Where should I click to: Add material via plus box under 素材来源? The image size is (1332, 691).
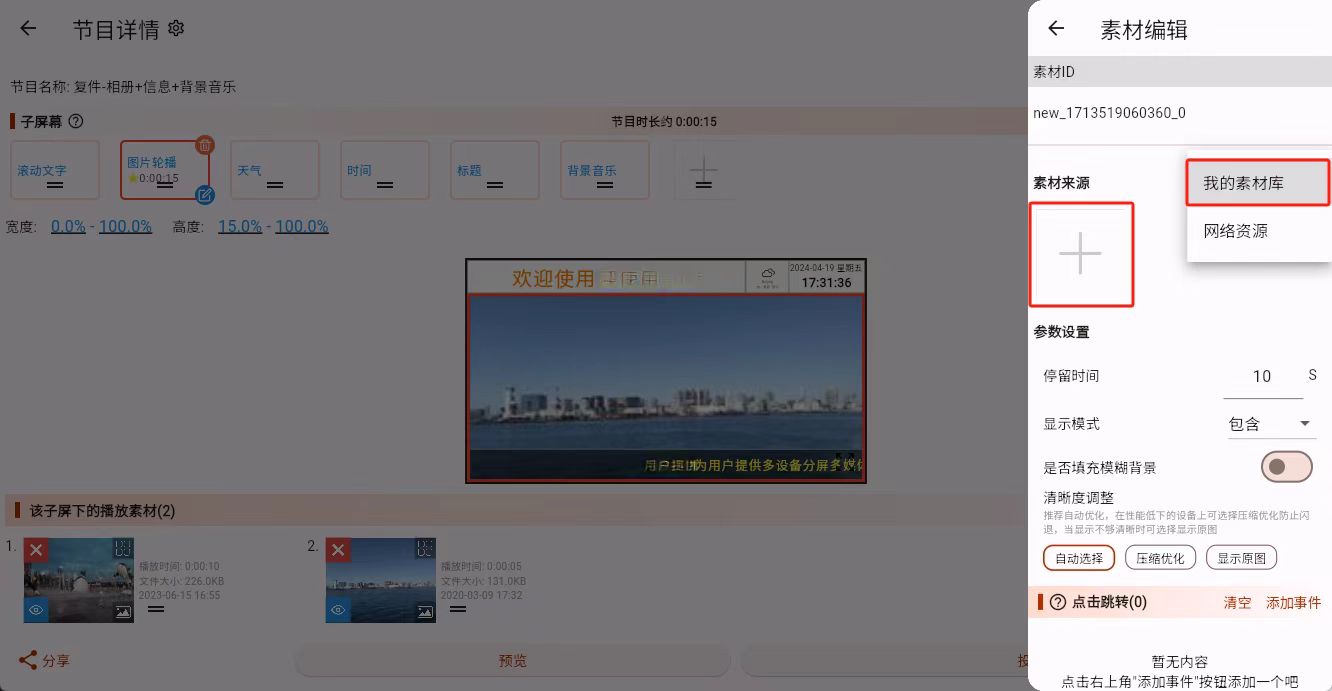(x=1081, y=253)
